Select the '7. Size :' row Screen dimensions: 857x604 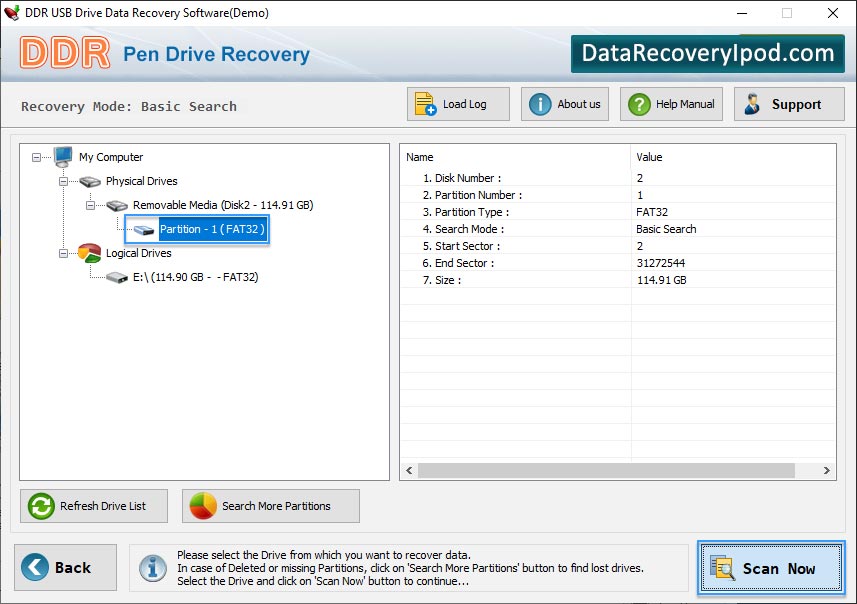pyautogui.click(x=618, y=280)
